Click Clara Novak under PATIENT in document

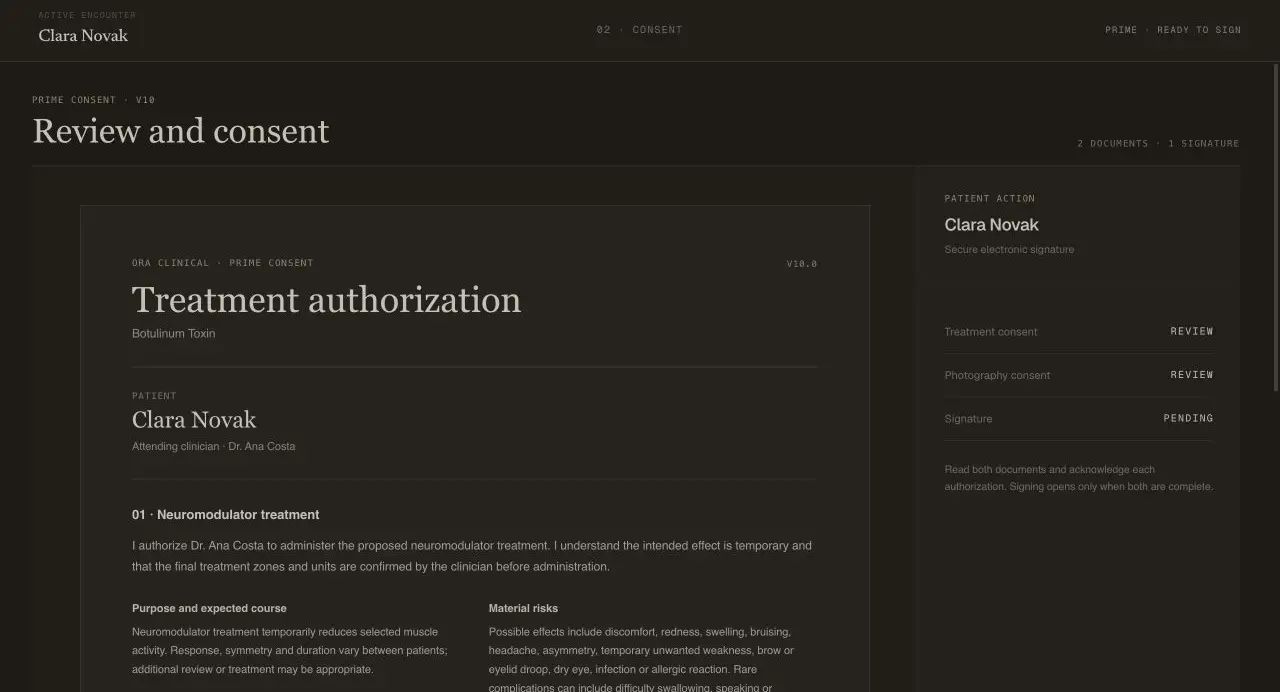[194, 420]
